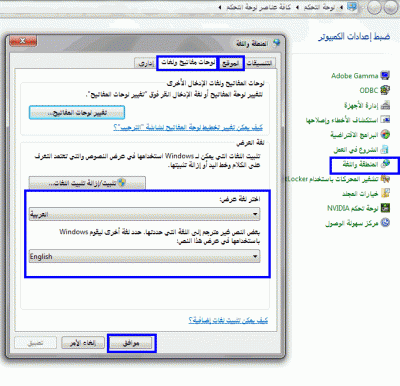
Task: Expand arrow after لوحة التحكم breadcrumb
Action: pyautogui.click(x=297, y=7)
